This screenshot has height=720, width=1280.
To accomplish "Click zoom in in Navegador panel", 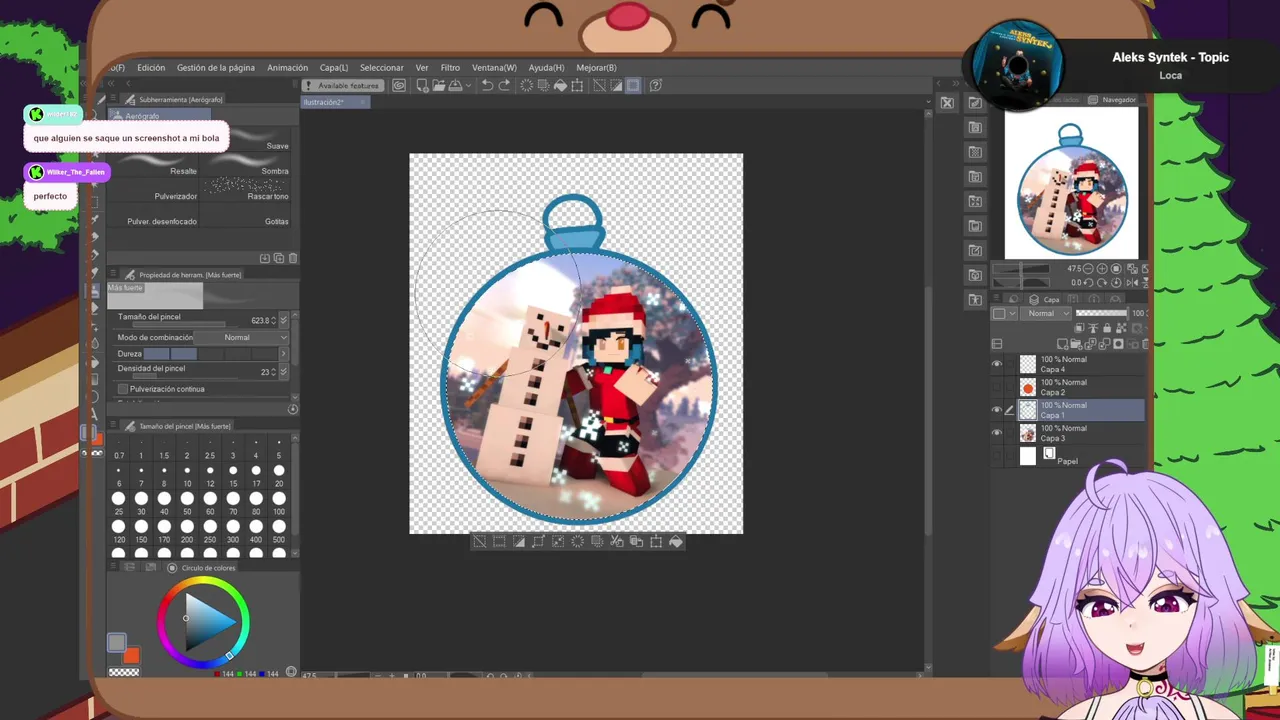I will [1102, 269].
